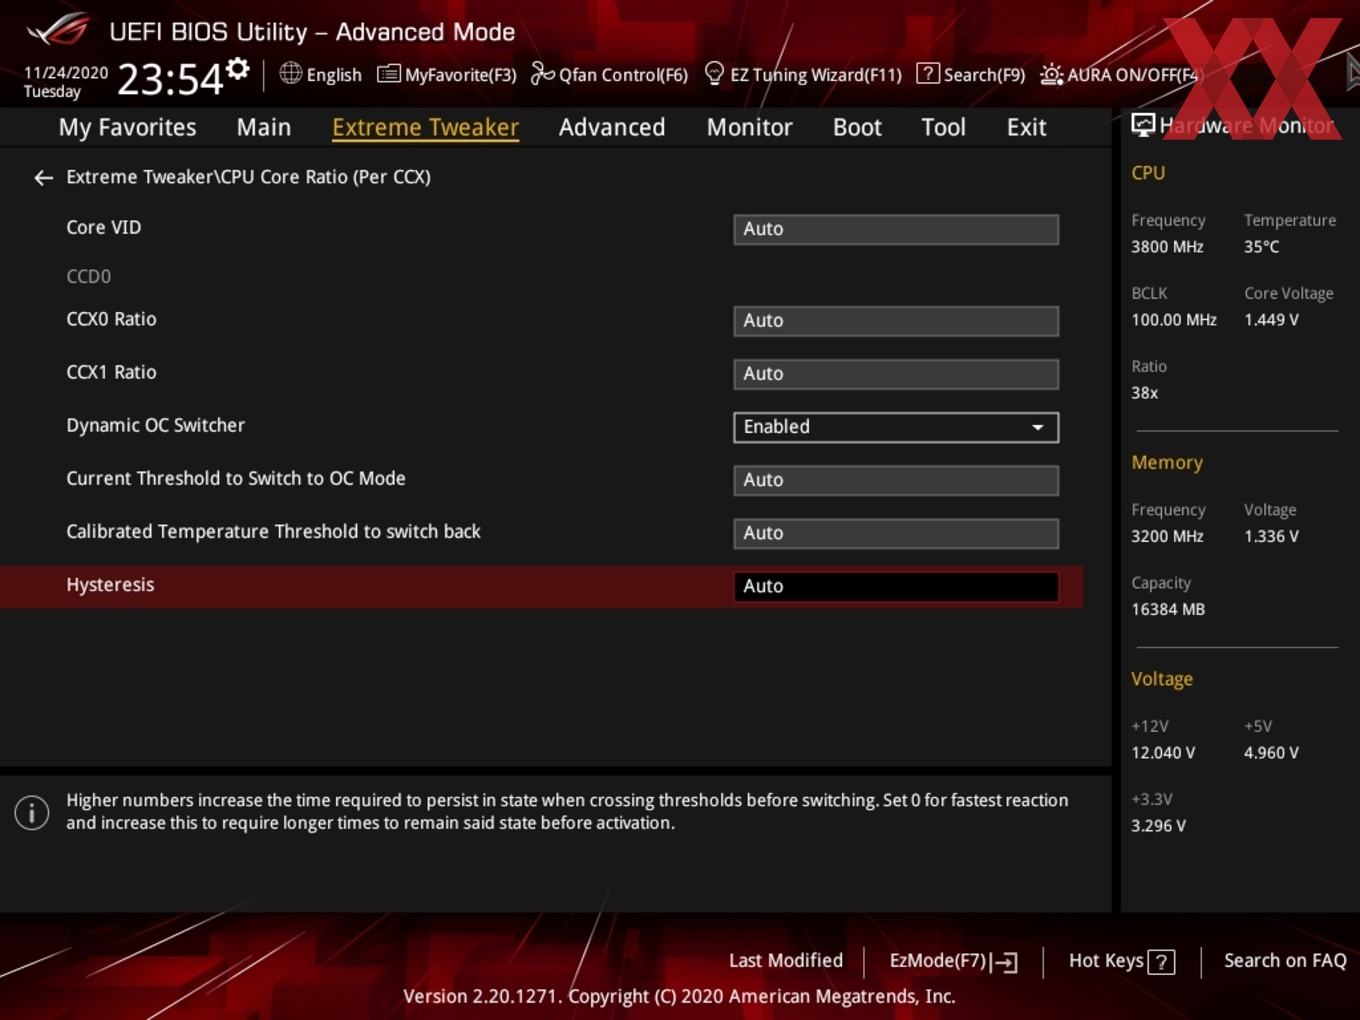Click the AURA ON/OFF light icon
The image size is (1360, 1020).
[x=1051, y=74]
